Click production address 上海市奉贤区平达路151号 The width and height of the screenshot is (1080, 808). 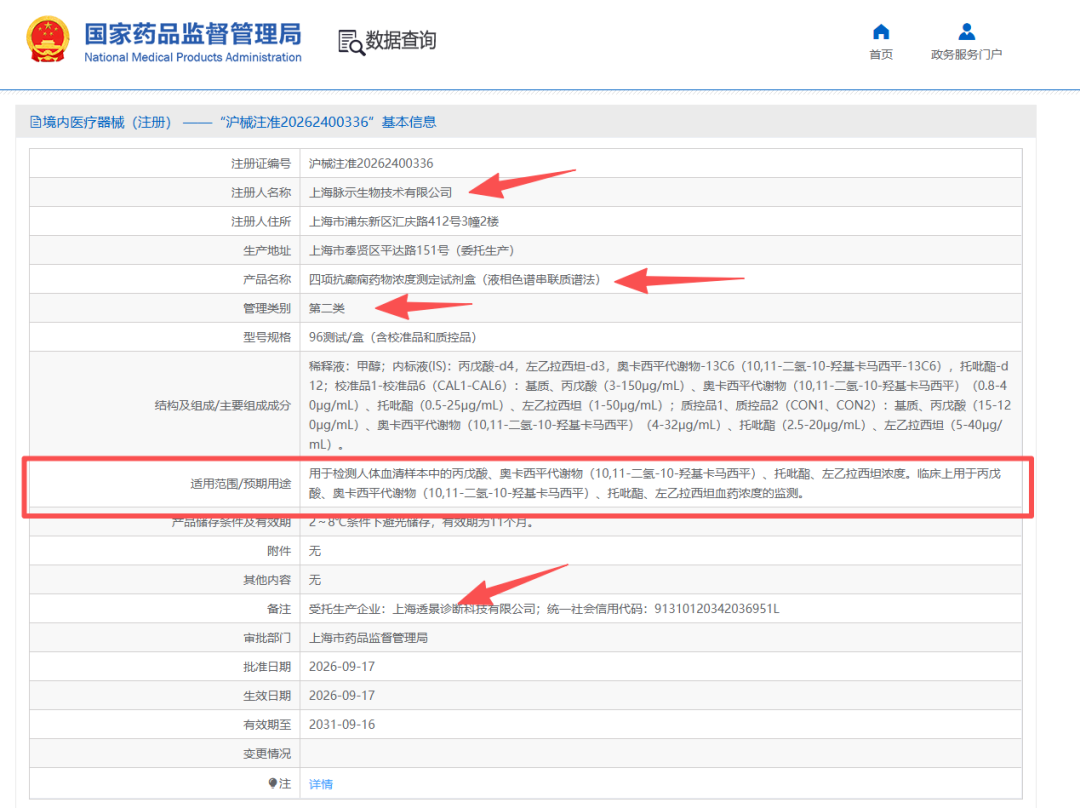click(x=411, y=250)
